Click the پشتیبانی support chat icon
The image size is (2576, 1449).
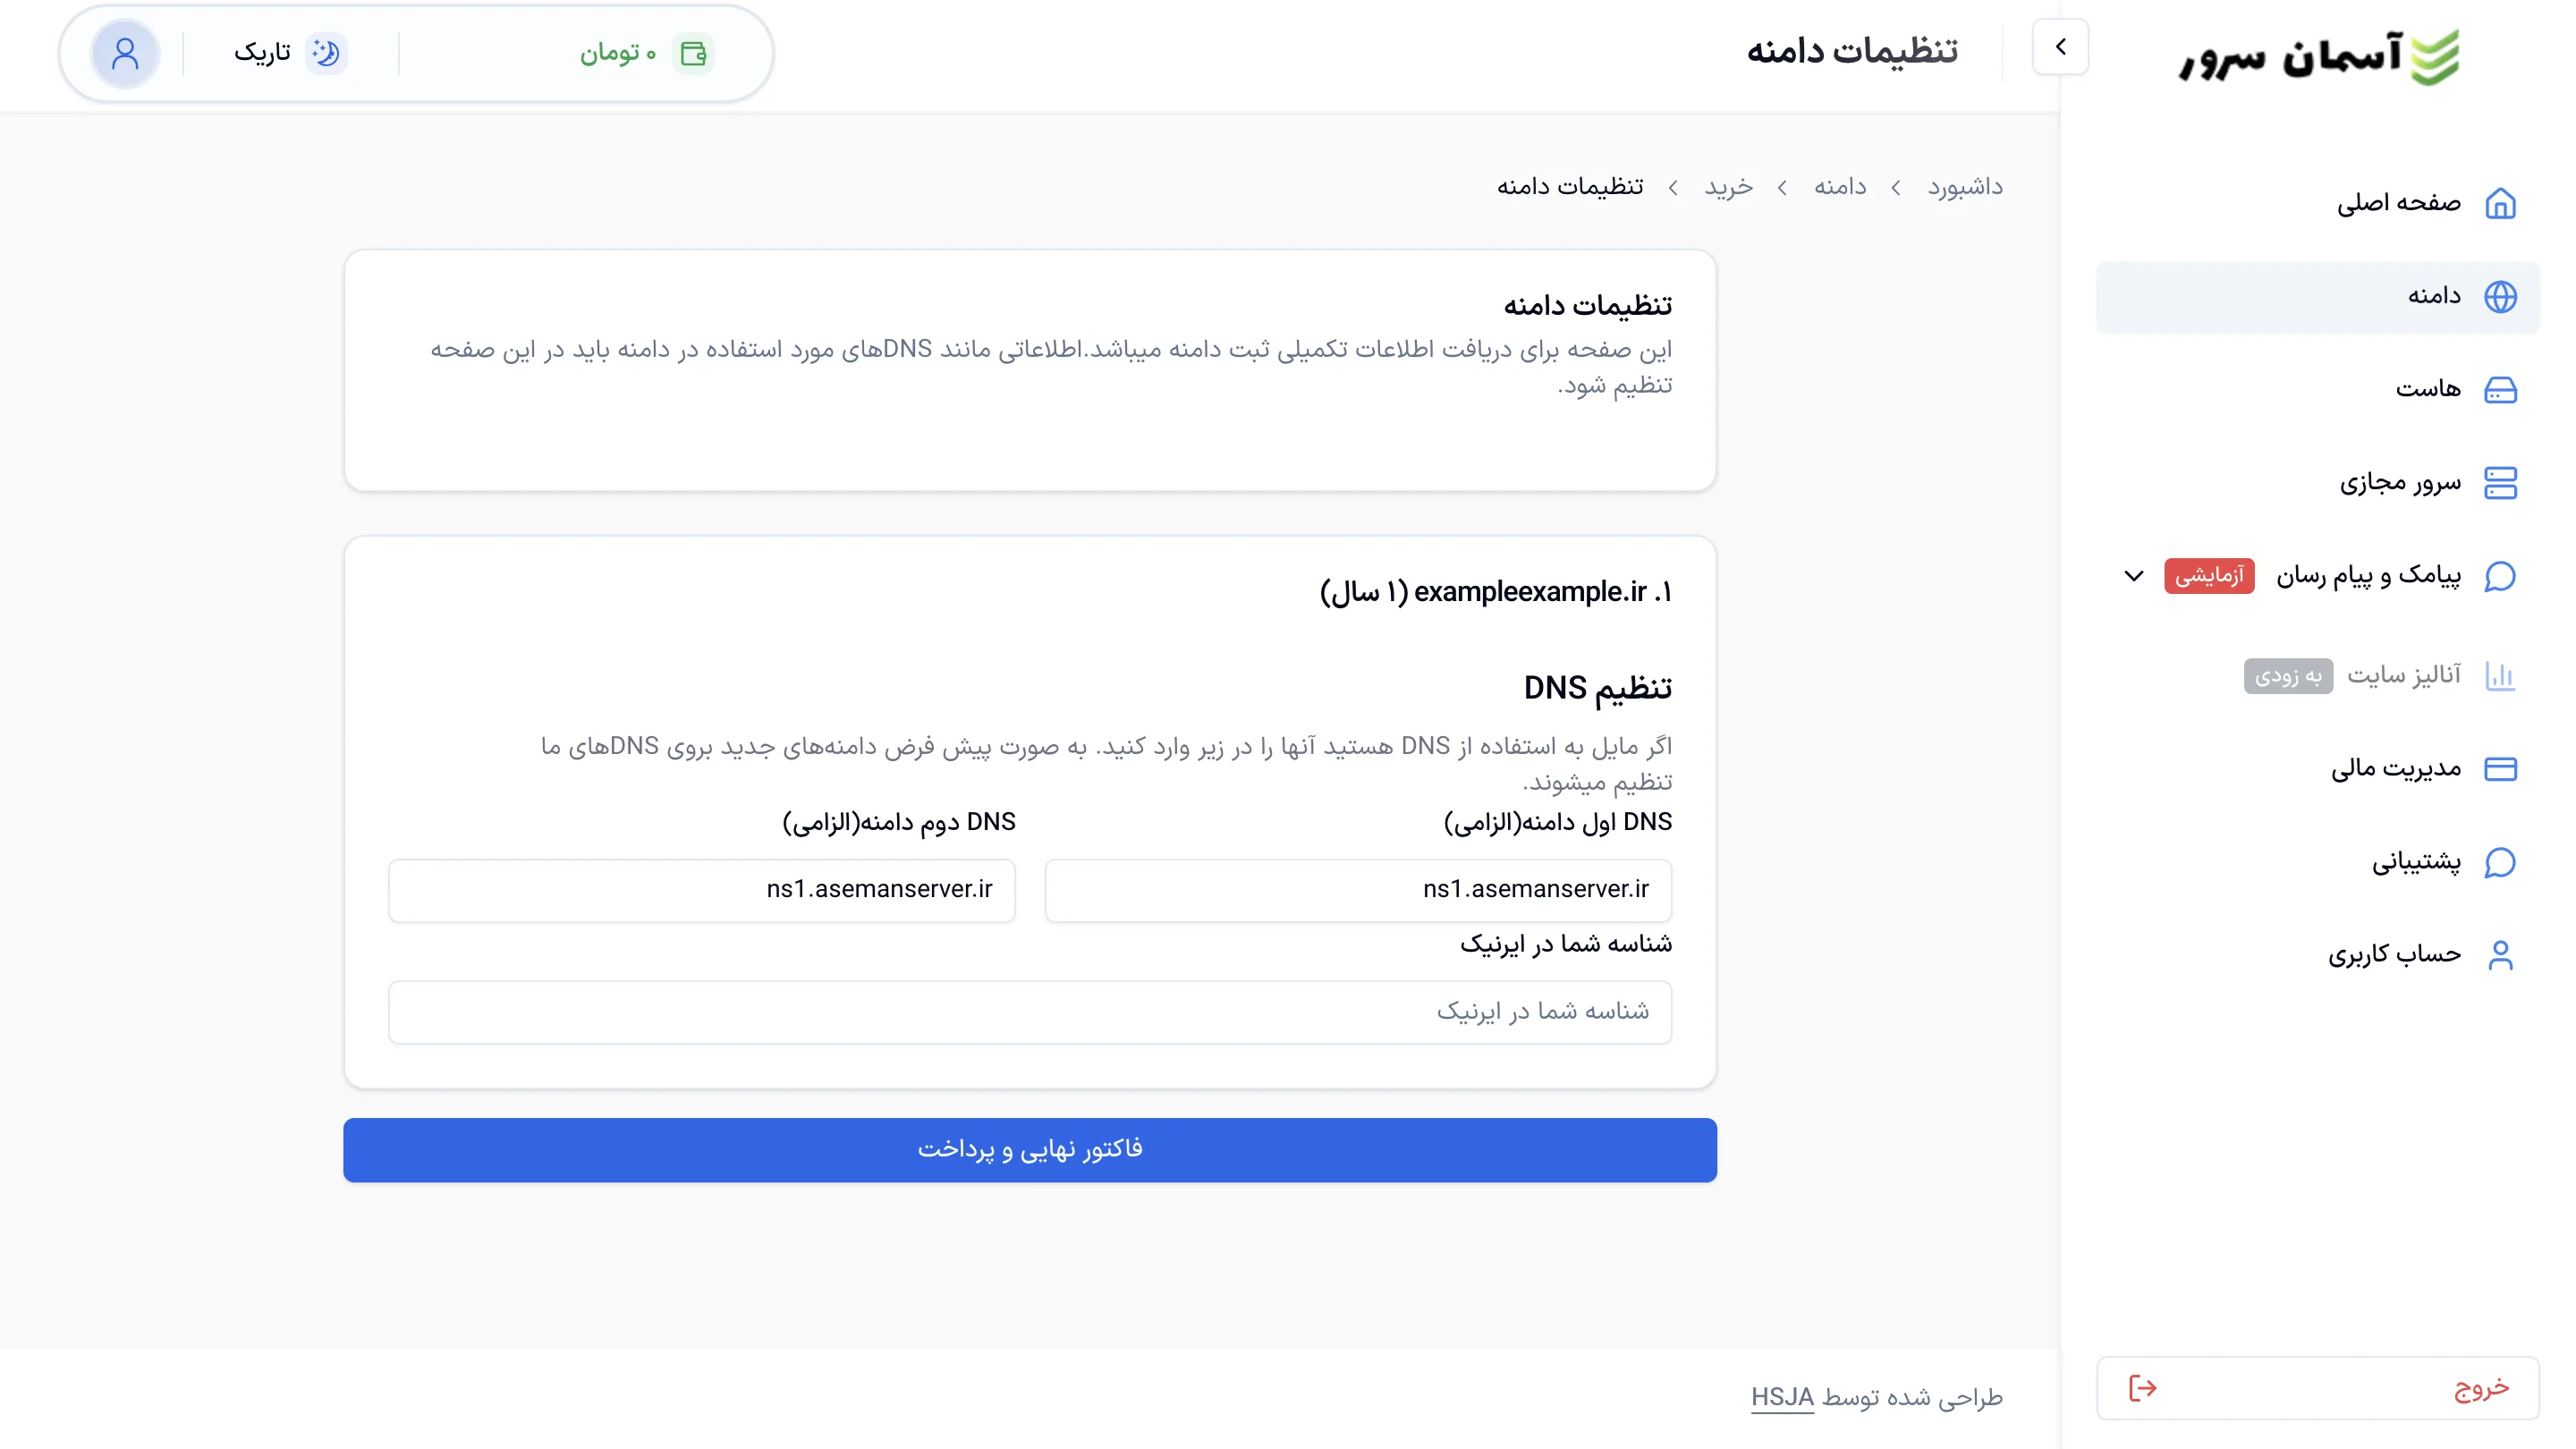2500,862
